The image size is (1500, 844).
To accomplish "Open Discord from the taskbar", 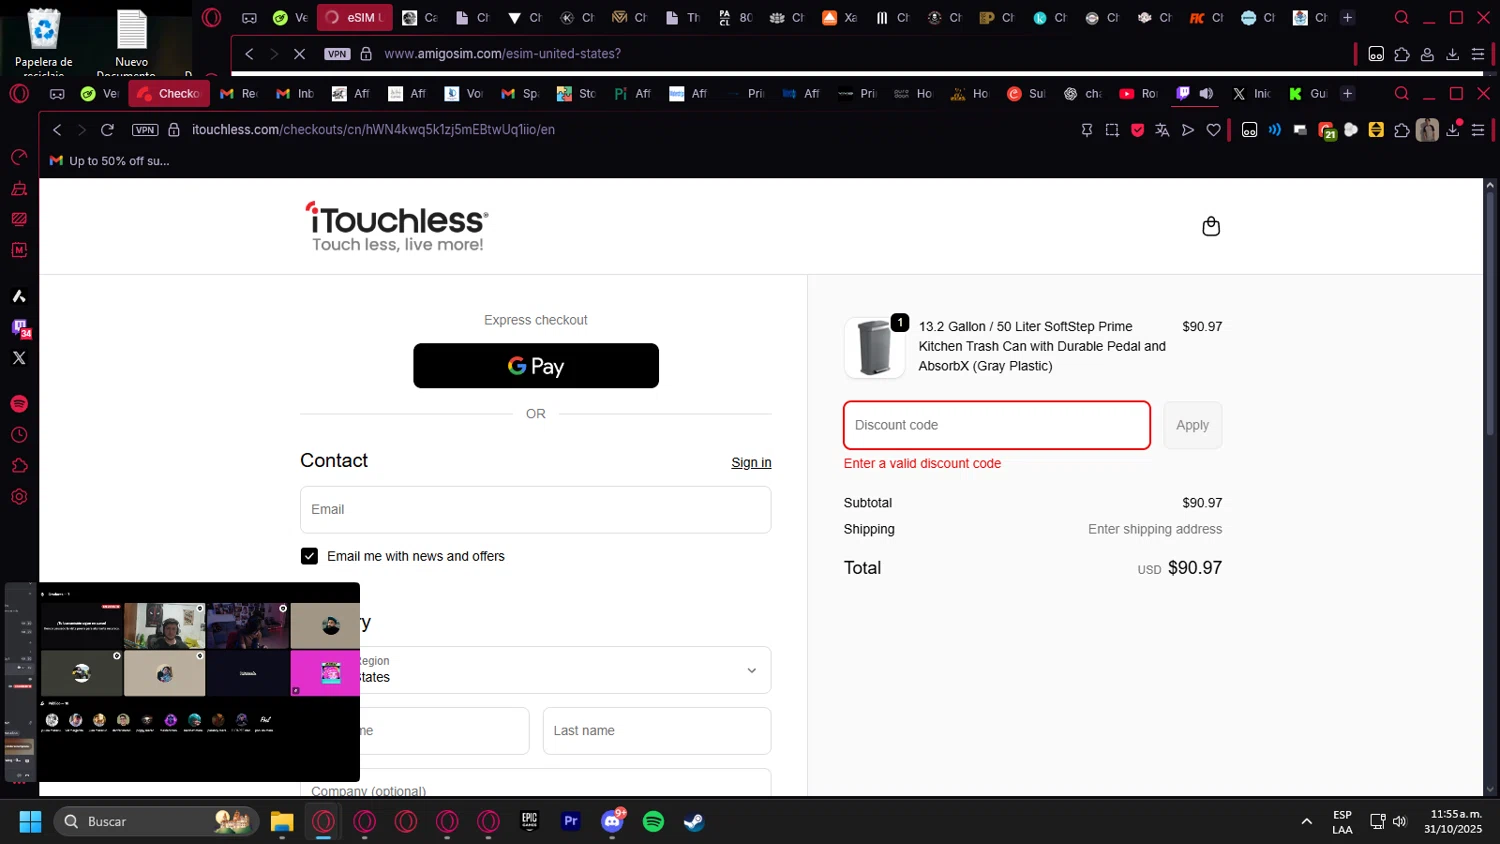I will (612, 822).
